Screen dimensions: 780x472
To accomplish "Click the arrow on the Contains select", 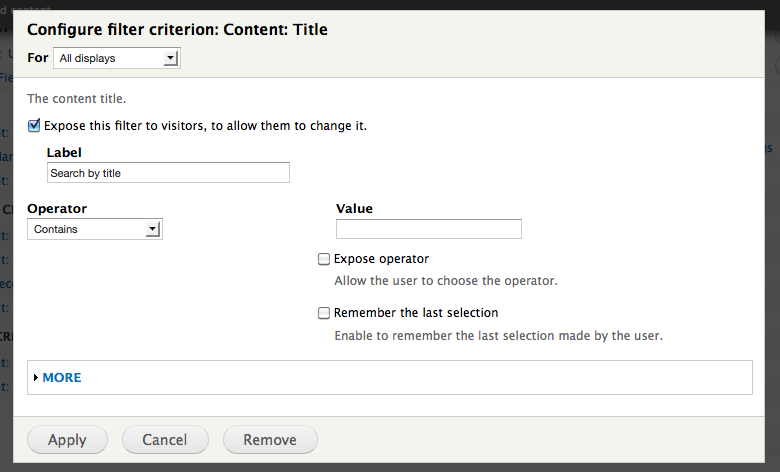I will (x=153, y=229).
